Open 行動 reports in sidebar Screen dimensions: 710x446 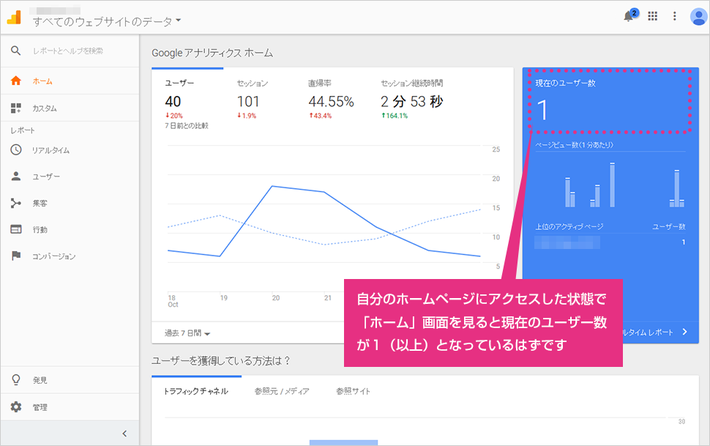70,230
